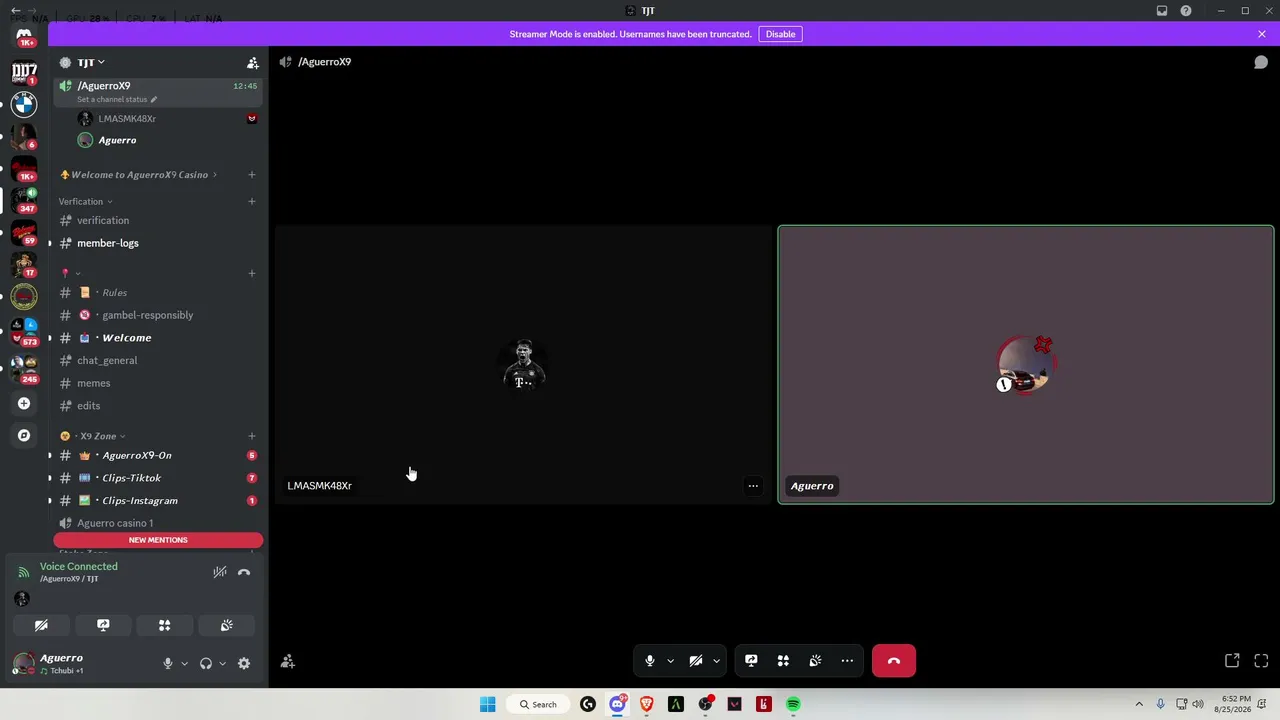This screenshot has height=720, width=1280.
Task: Invite members to the TJT server
Action: tap(253, 63)
